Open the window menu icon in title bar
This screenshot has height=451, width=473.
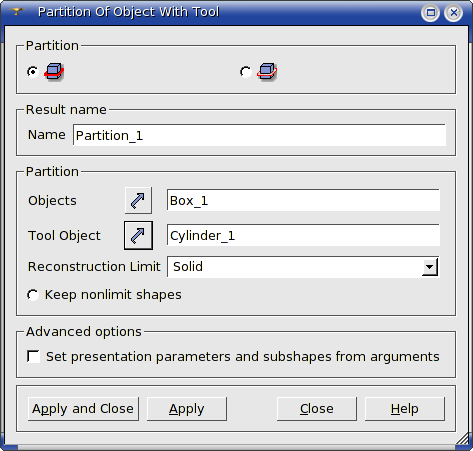coord(16,12)
